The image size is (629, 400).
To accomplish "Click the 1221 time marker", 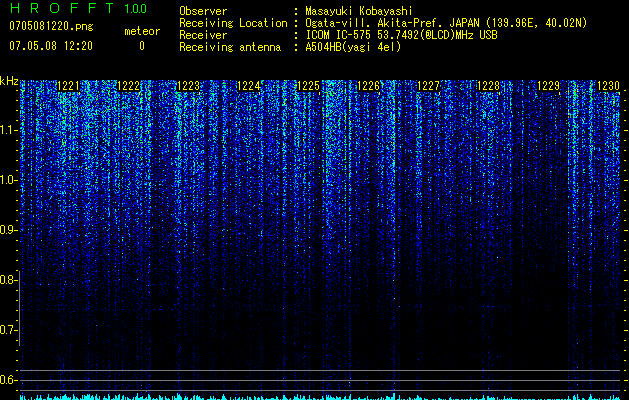I will [x=69, y=86].
